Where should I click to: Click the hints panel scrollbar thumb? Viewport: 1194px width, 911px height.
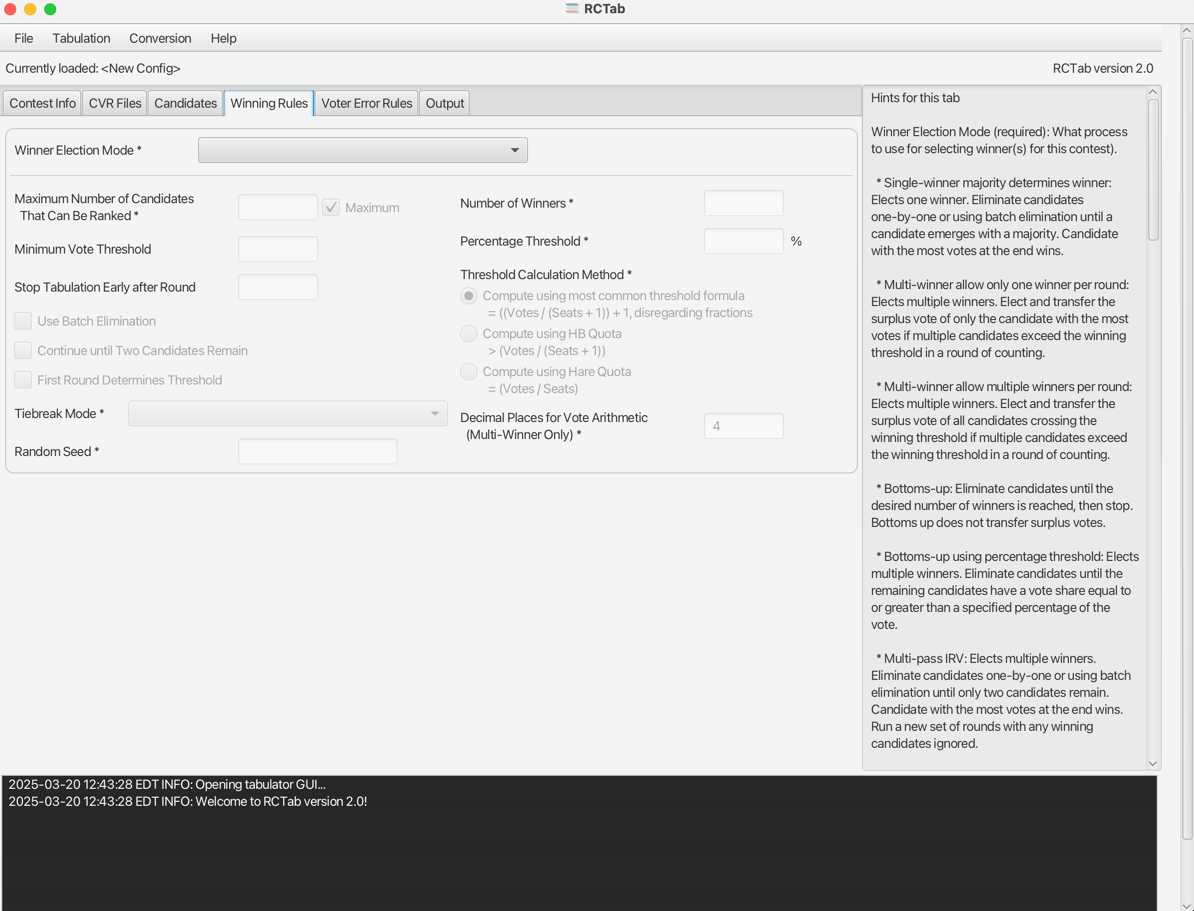(x=1153, y=170)
